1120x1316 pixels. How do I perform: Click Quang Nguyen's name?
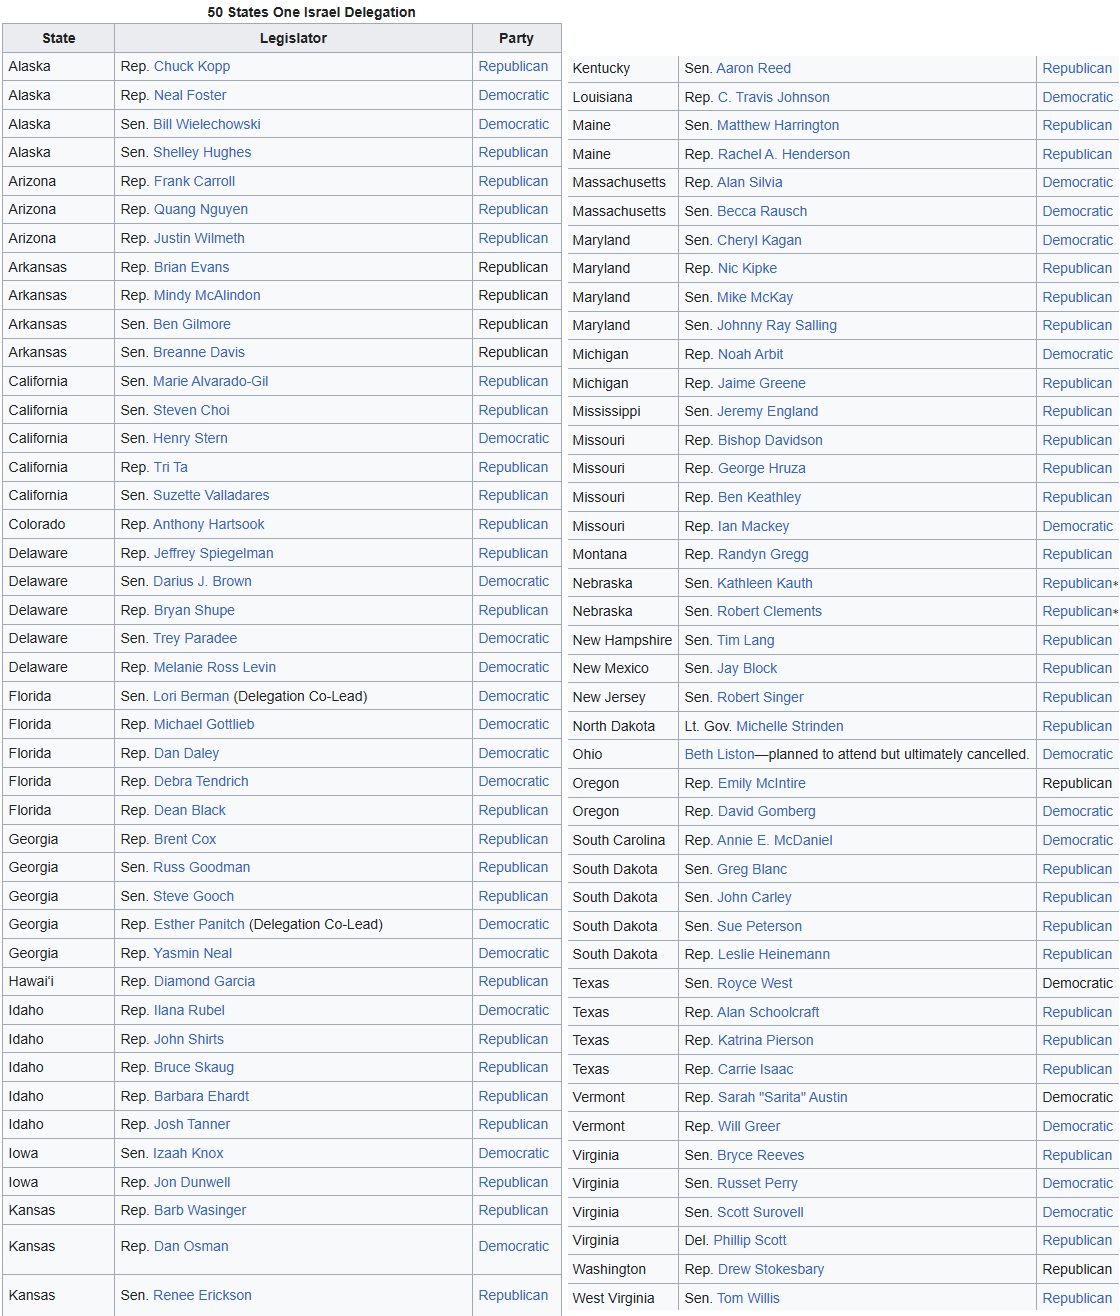[x=201, y=209]
